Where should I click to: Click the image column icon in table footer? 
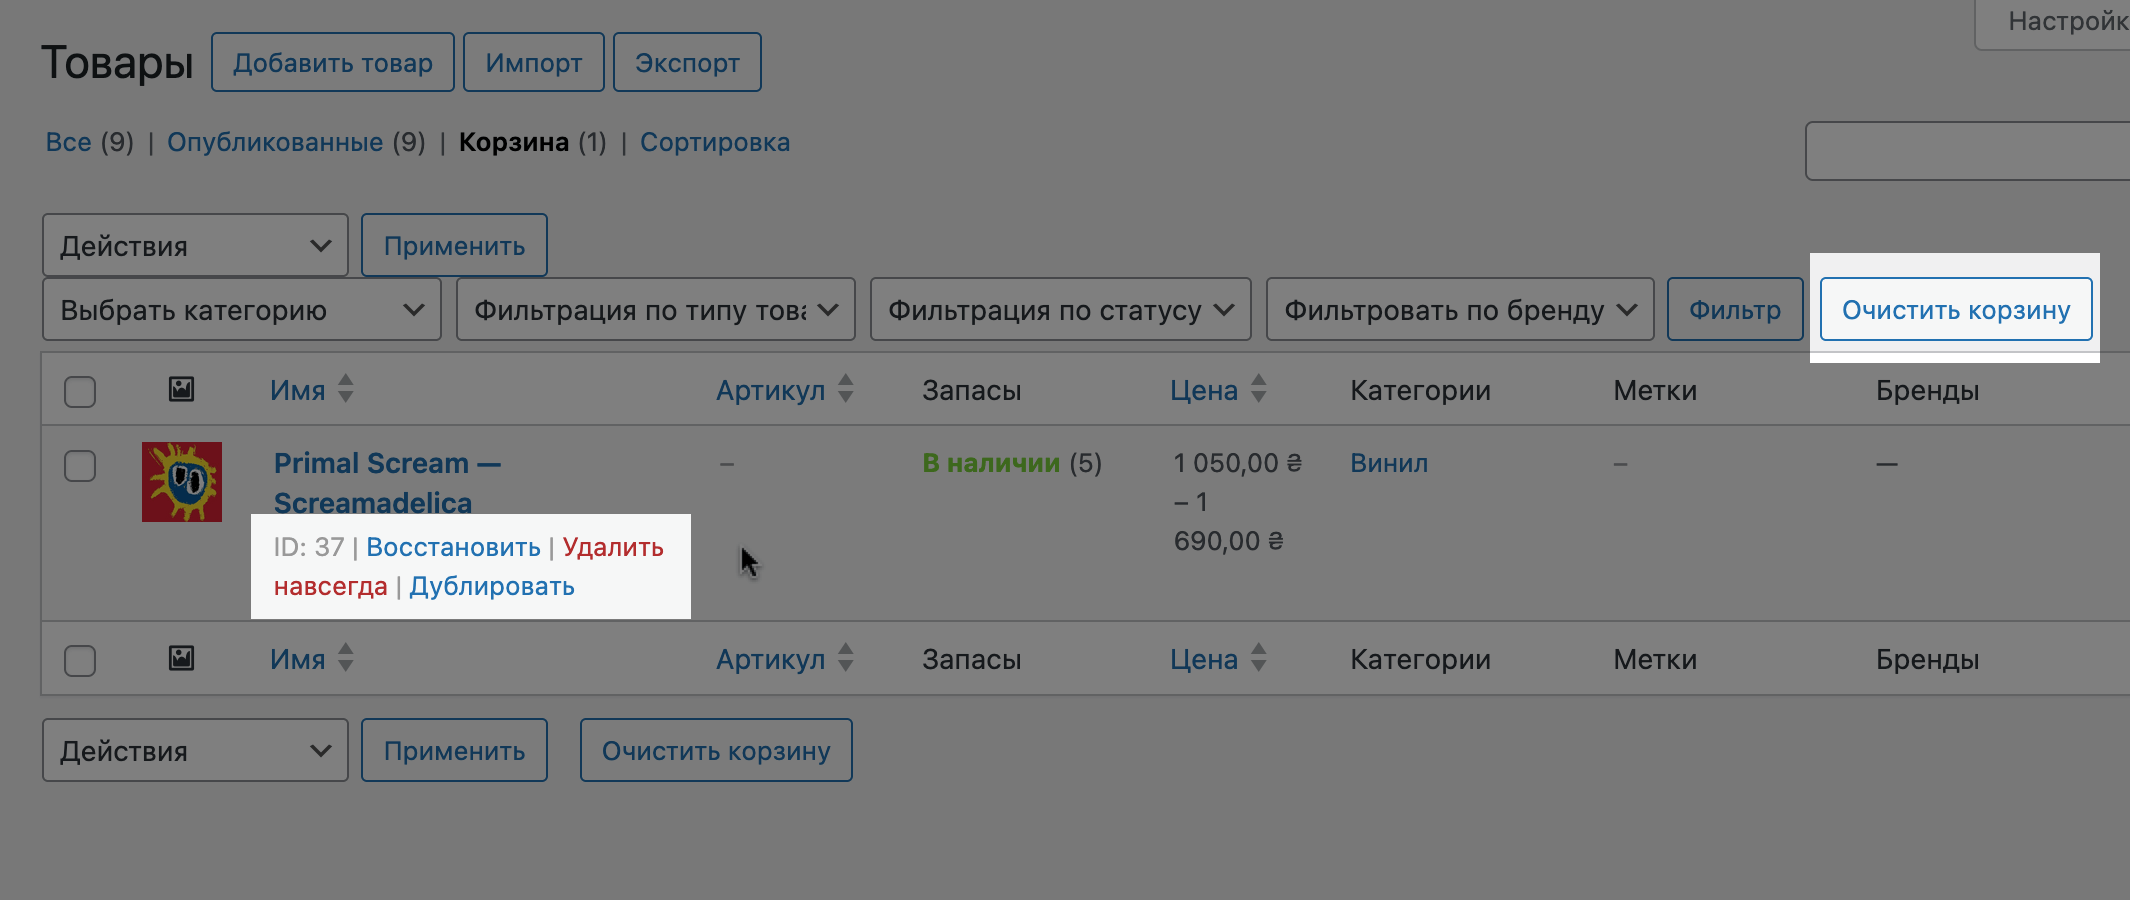181,658
